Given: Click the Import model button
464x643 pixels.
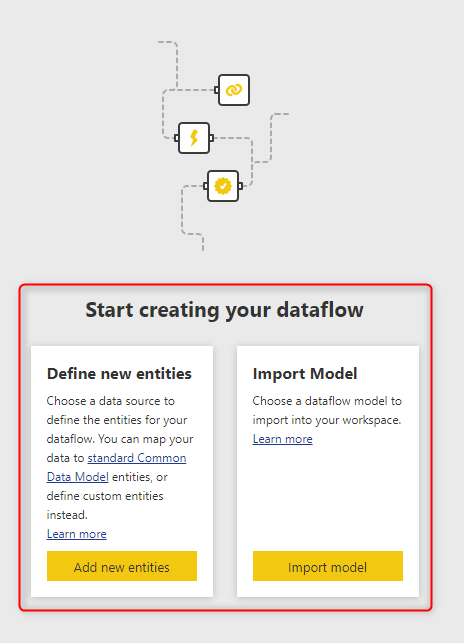Looking at the screenshot, I should pyautogui.click(x=328, y=566).
